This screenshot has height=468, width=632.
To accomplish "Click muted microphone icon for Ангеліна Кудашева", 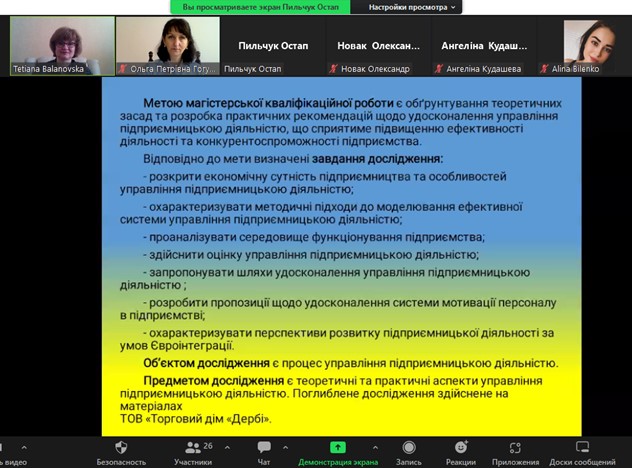I will (x=439, y=69).
